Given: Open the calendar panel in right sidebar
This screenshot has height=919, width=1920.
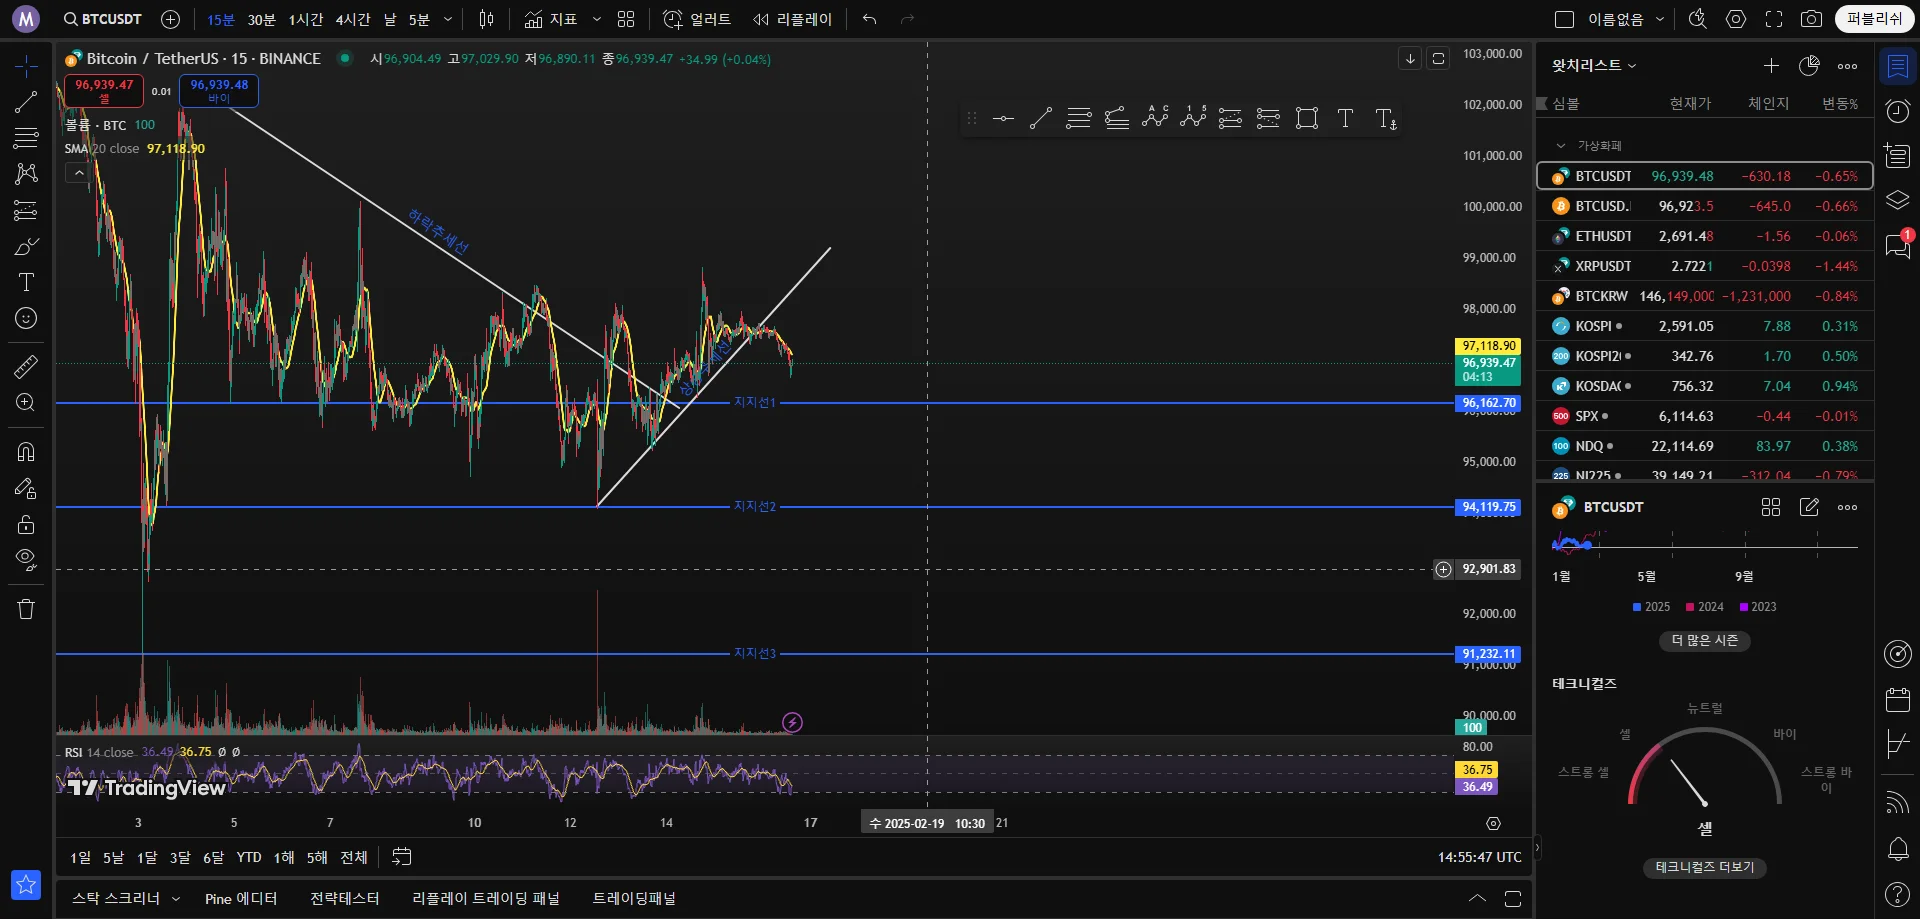Looking at the screenshot, I should [1897, 699].
